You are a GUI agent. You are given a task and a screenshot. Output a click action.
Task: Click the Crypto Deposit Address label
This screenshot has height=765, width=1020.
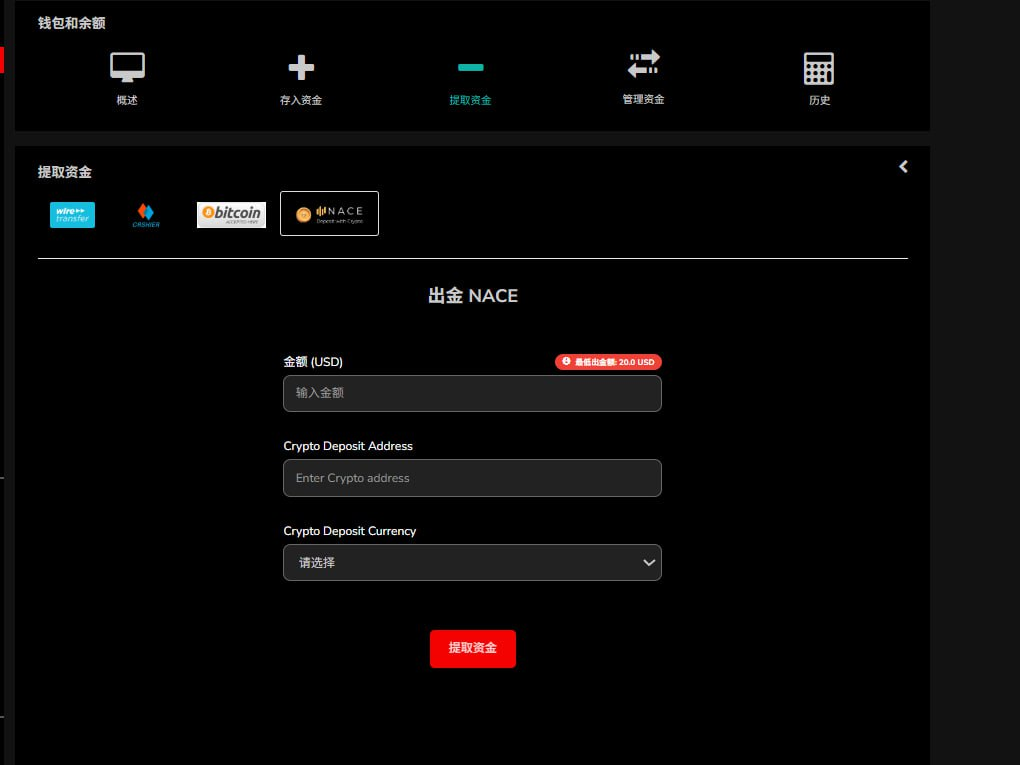click(348, 446)
